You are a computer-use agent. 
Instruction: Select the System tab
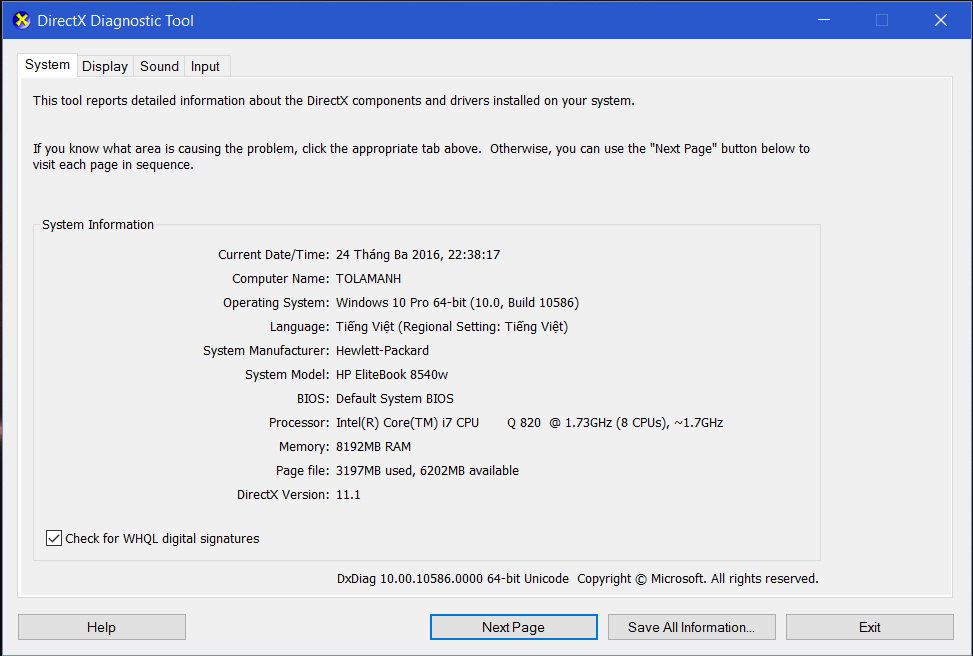[x=48, y=65]
